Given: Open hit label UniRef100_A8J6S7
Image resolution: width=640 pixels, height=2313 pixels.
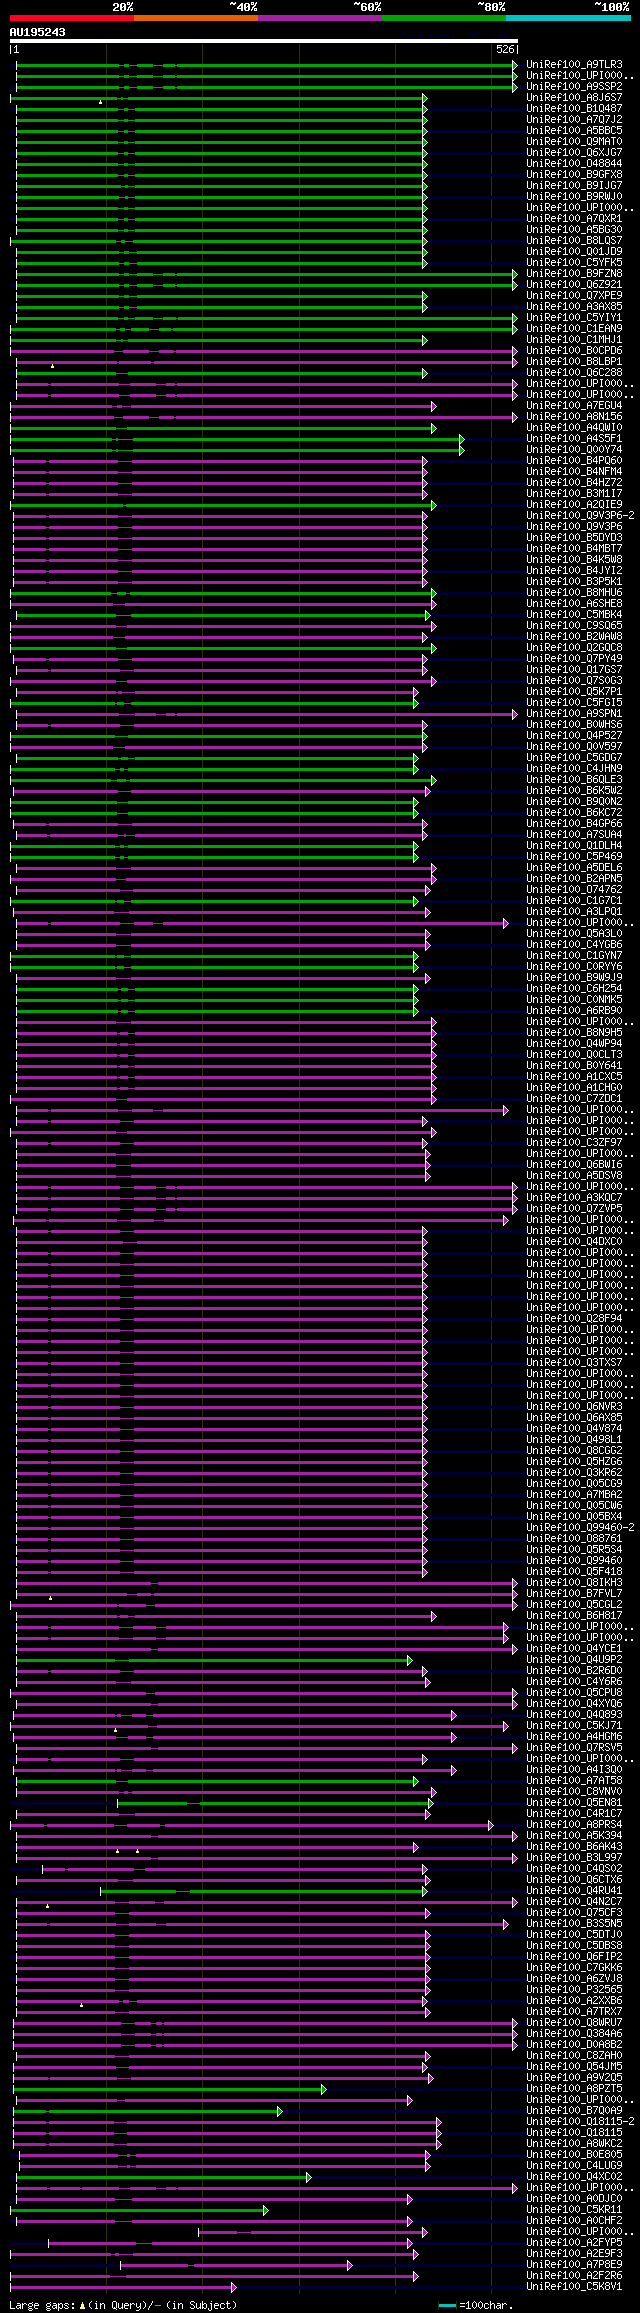Looking at the screenshot, I should [574, 98].
